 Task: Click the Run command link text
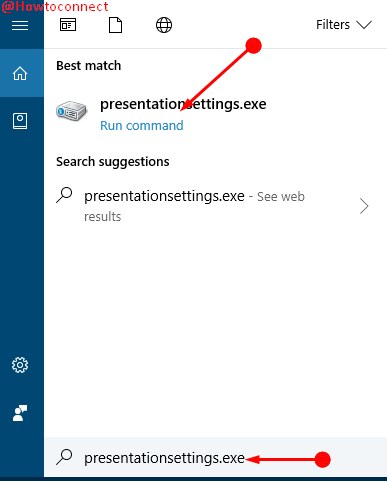click(x=142, y=126)
